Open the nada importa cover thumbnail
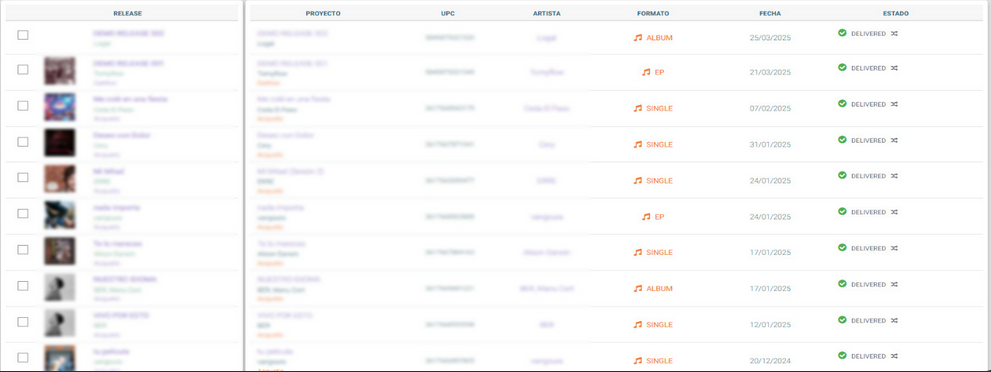 tap(60, 215)
